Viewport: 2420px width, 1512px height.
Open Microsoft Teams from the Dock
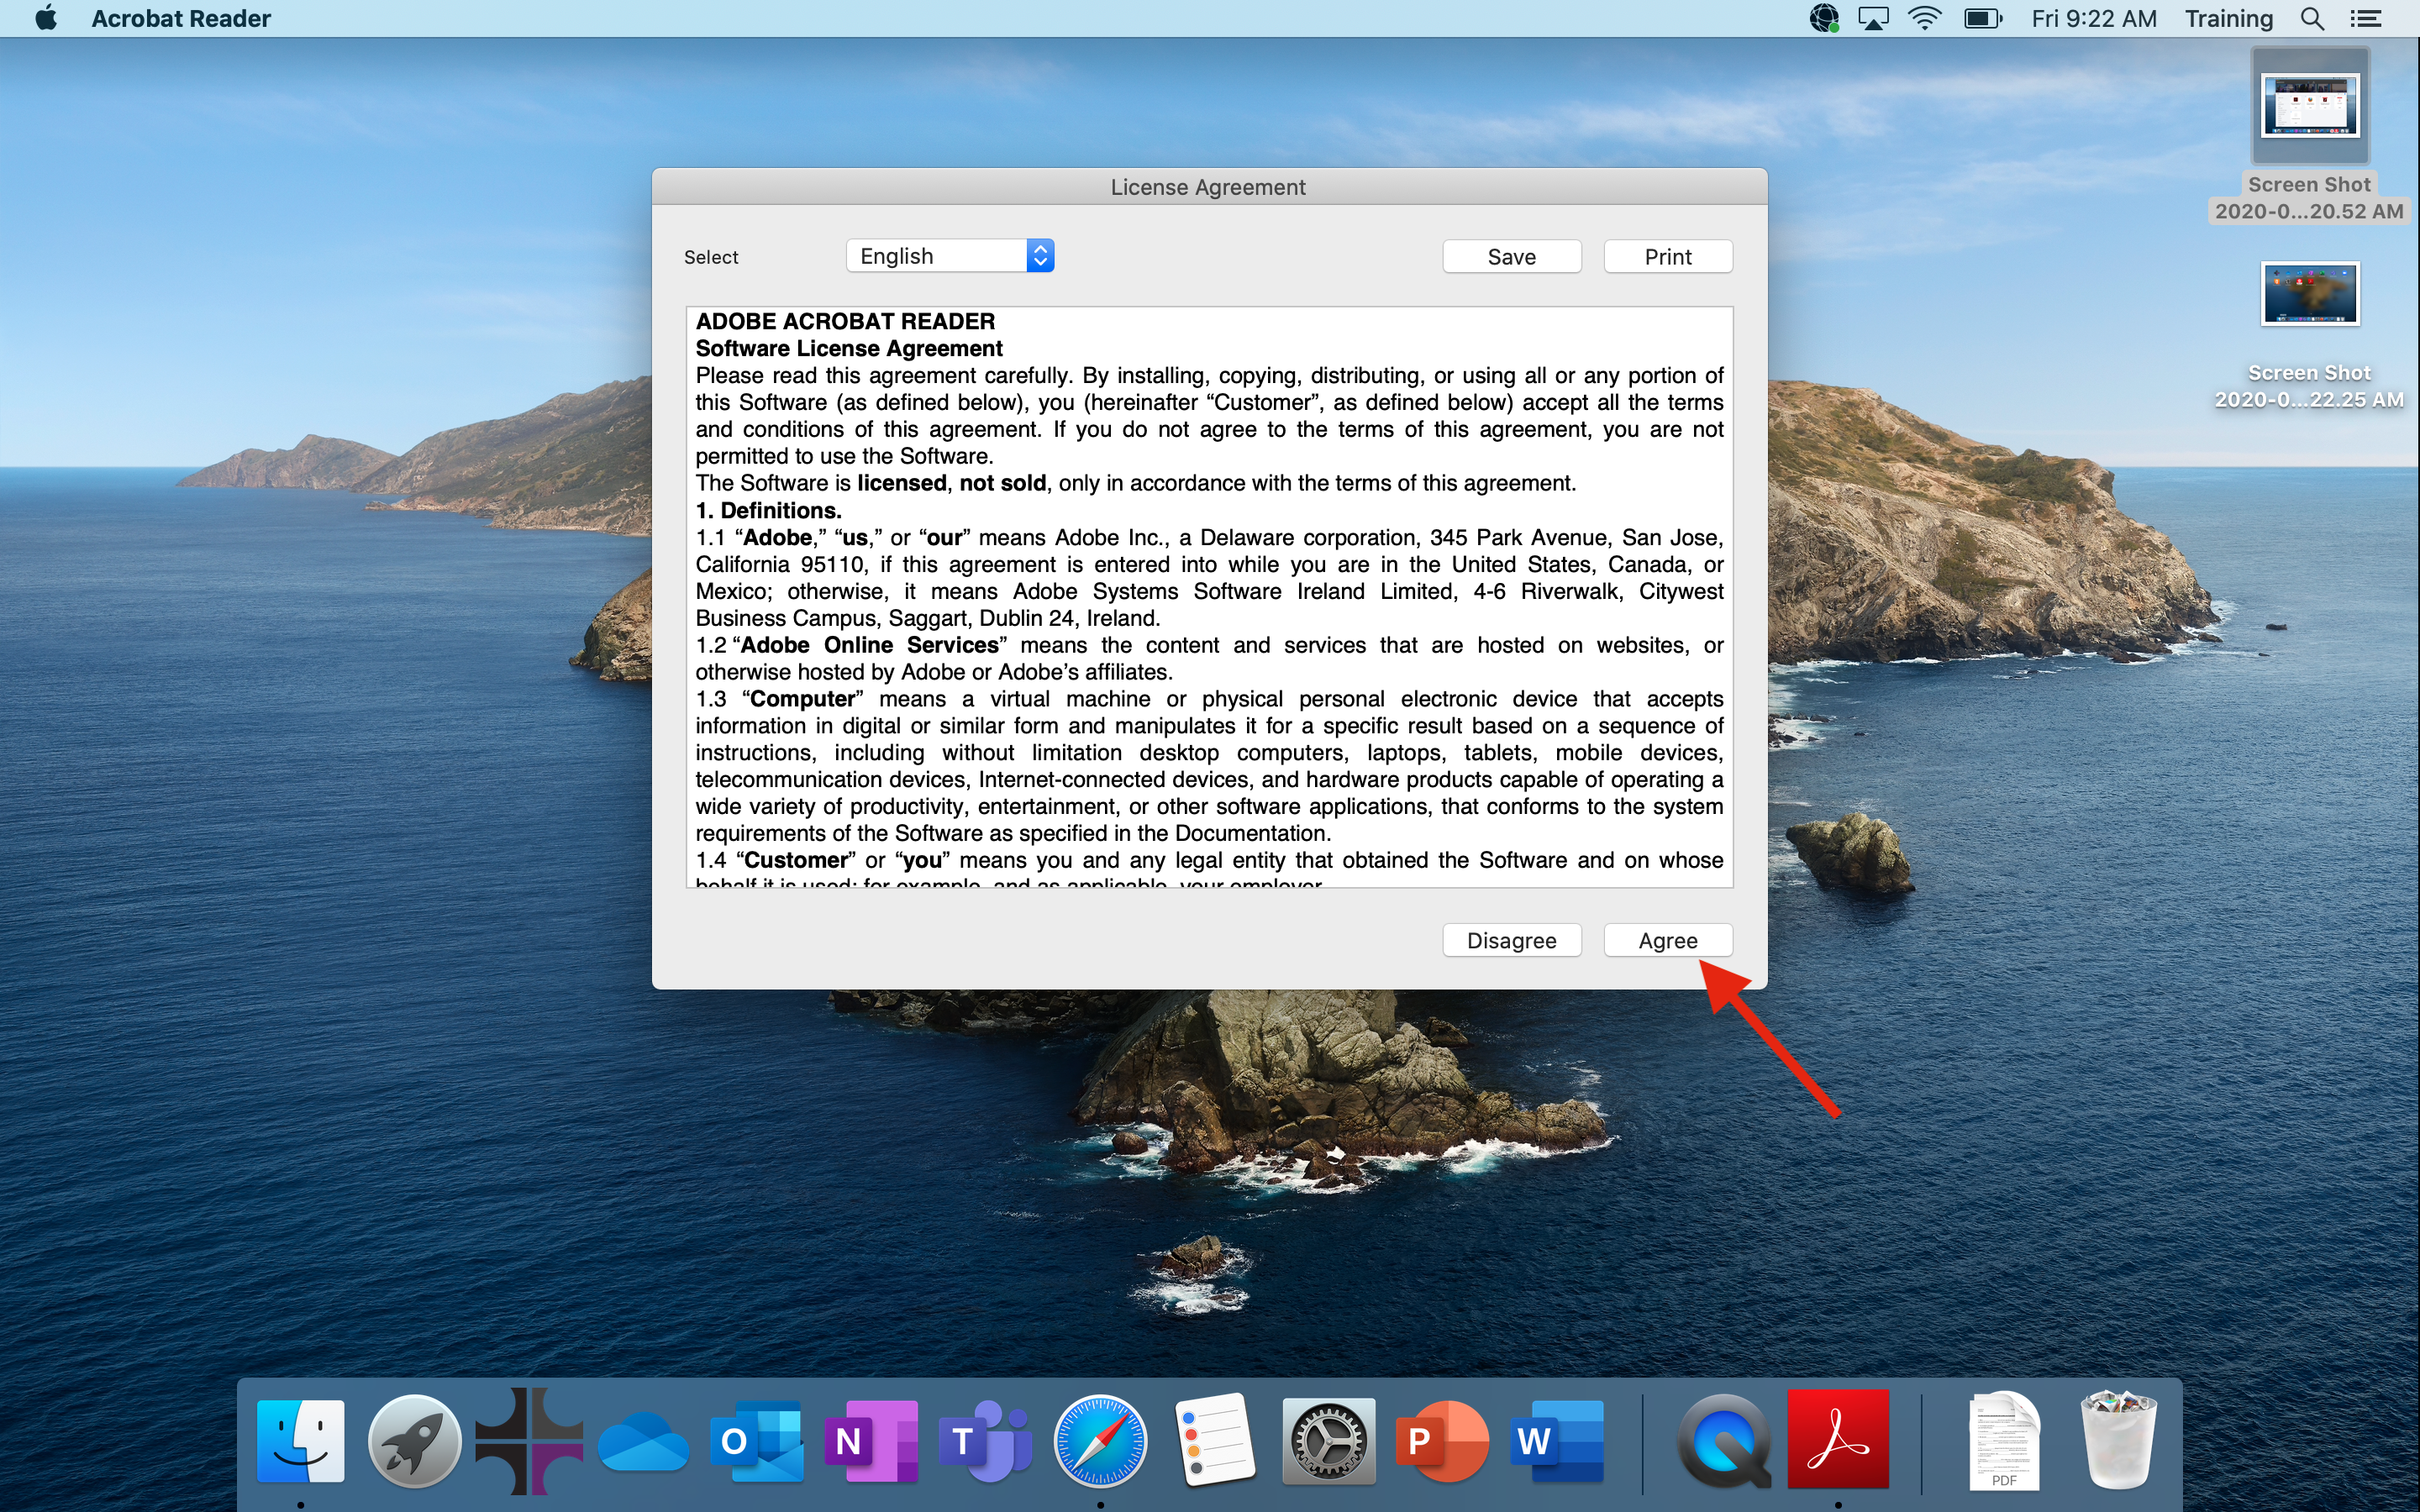tap(985, 1440)
